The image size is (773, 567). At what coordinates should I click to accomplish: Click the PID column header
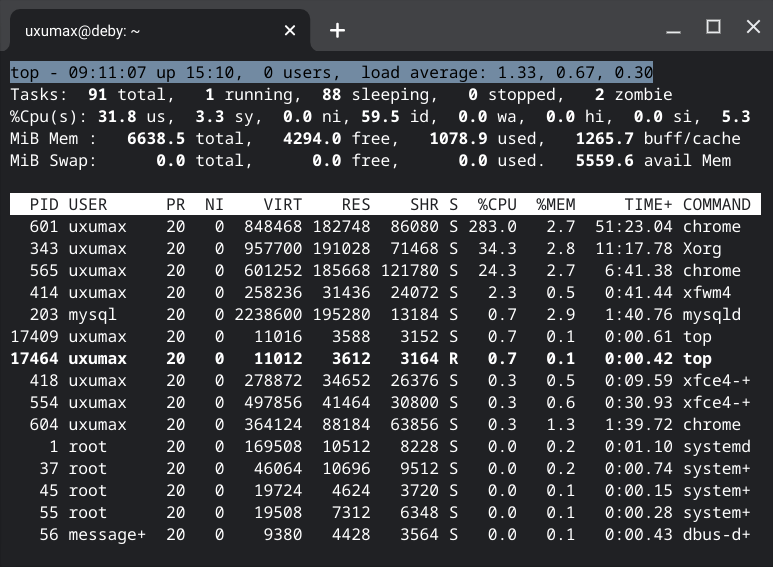44,204
